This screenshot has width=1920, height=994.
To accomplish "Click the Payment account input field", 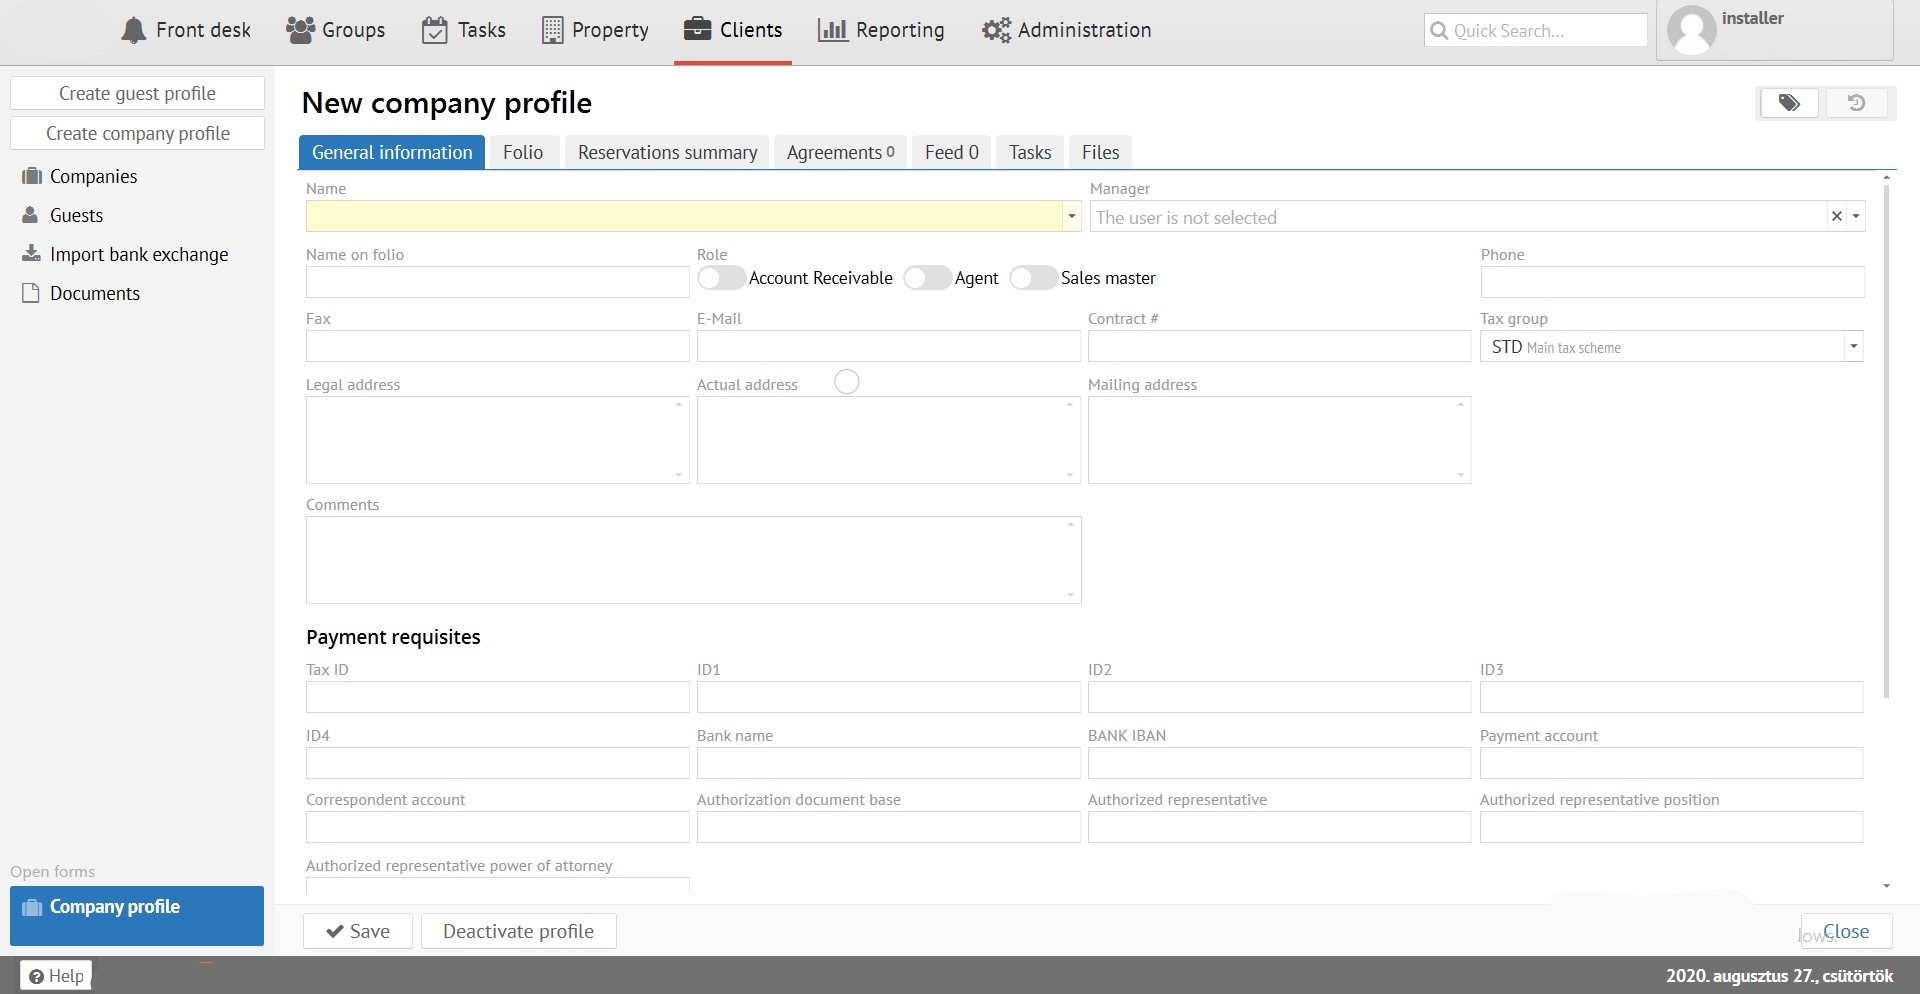I will pyautogui.click(x=1671, y=763).
